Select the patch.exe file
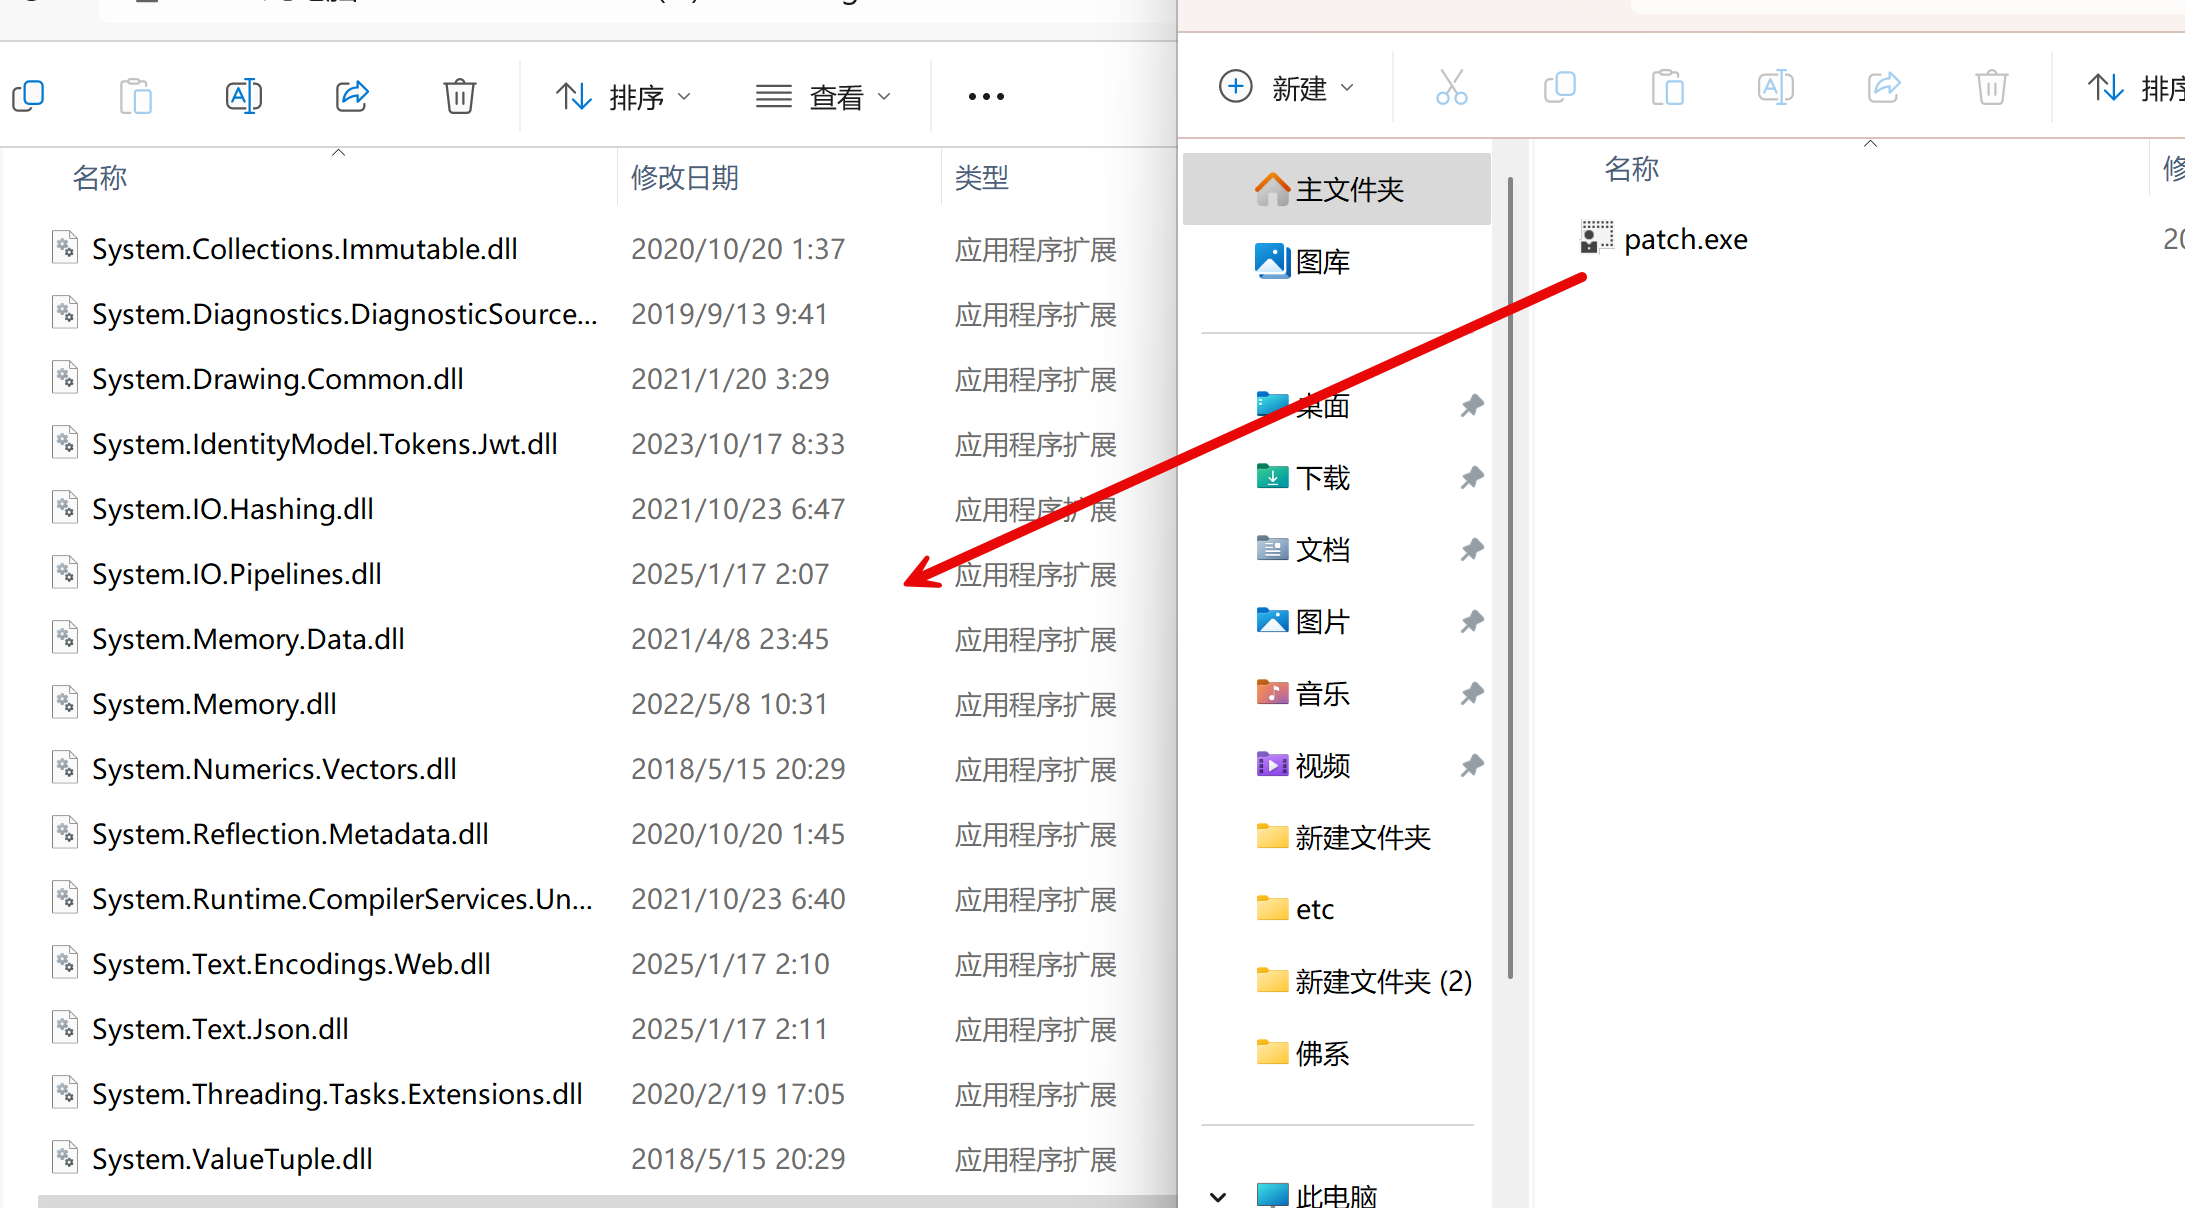This screenshot has height=1208, width=2185. (1685, 239)
